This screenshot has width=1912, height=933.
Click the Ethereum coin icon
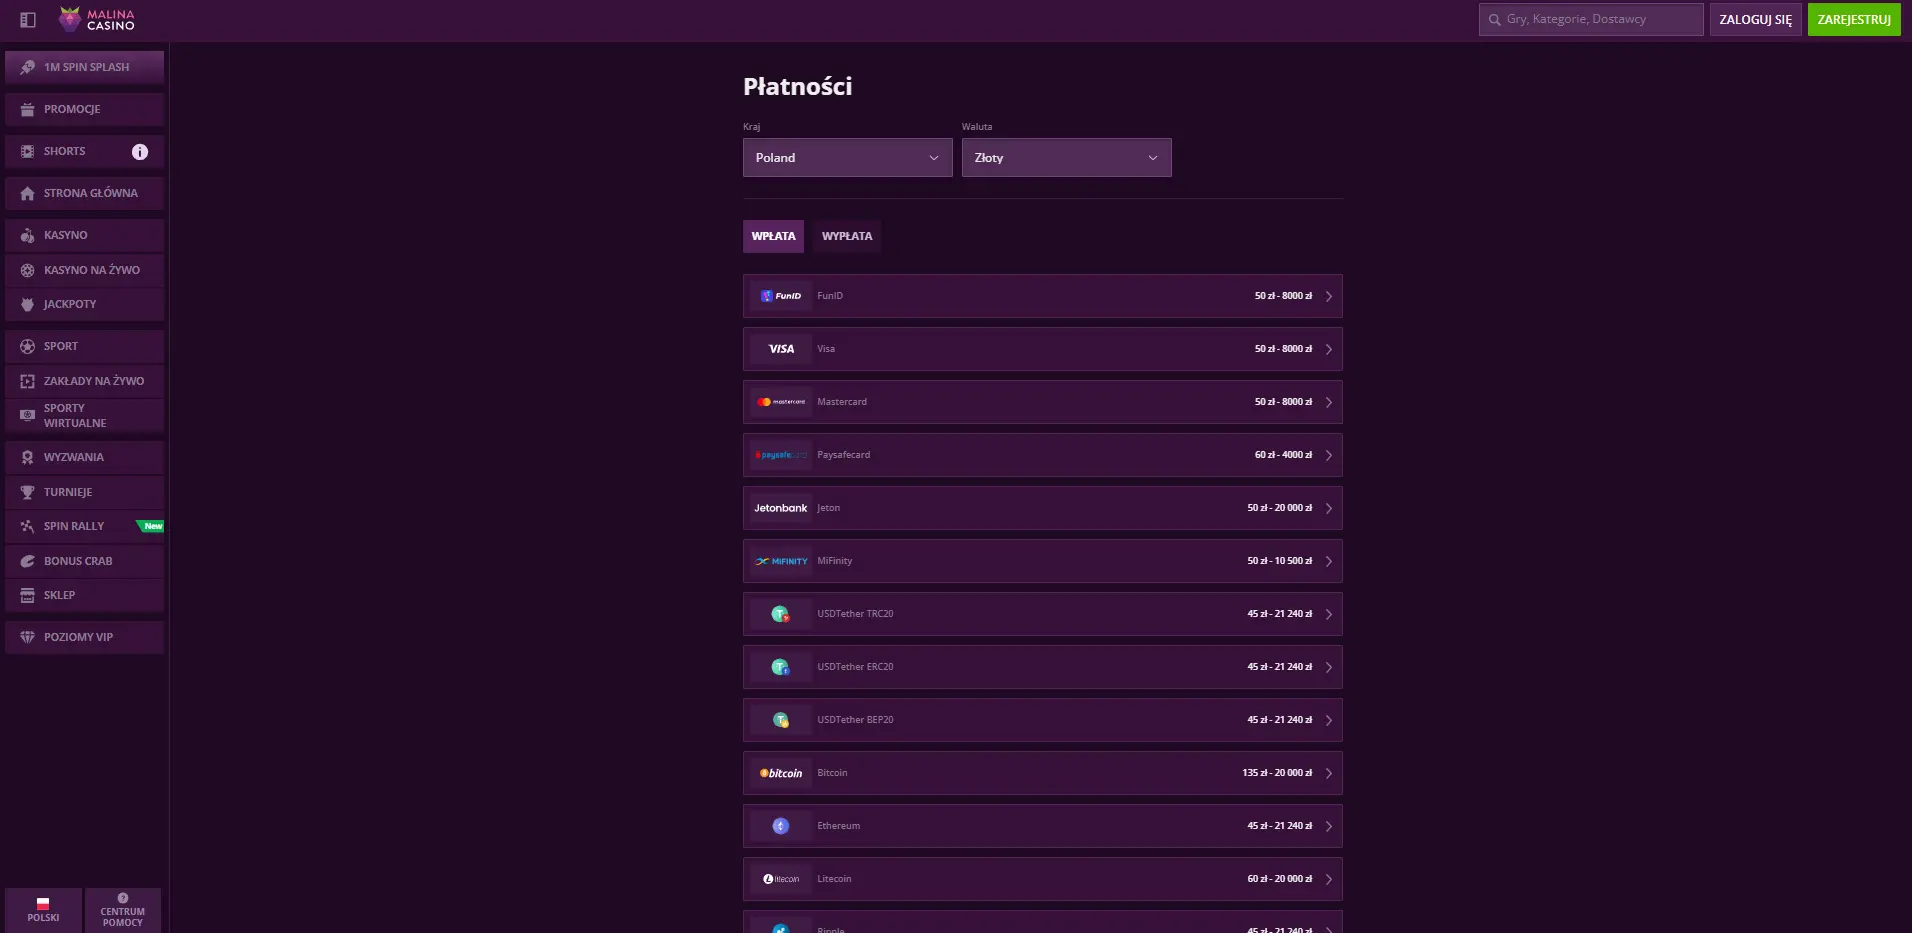(781, 826)
